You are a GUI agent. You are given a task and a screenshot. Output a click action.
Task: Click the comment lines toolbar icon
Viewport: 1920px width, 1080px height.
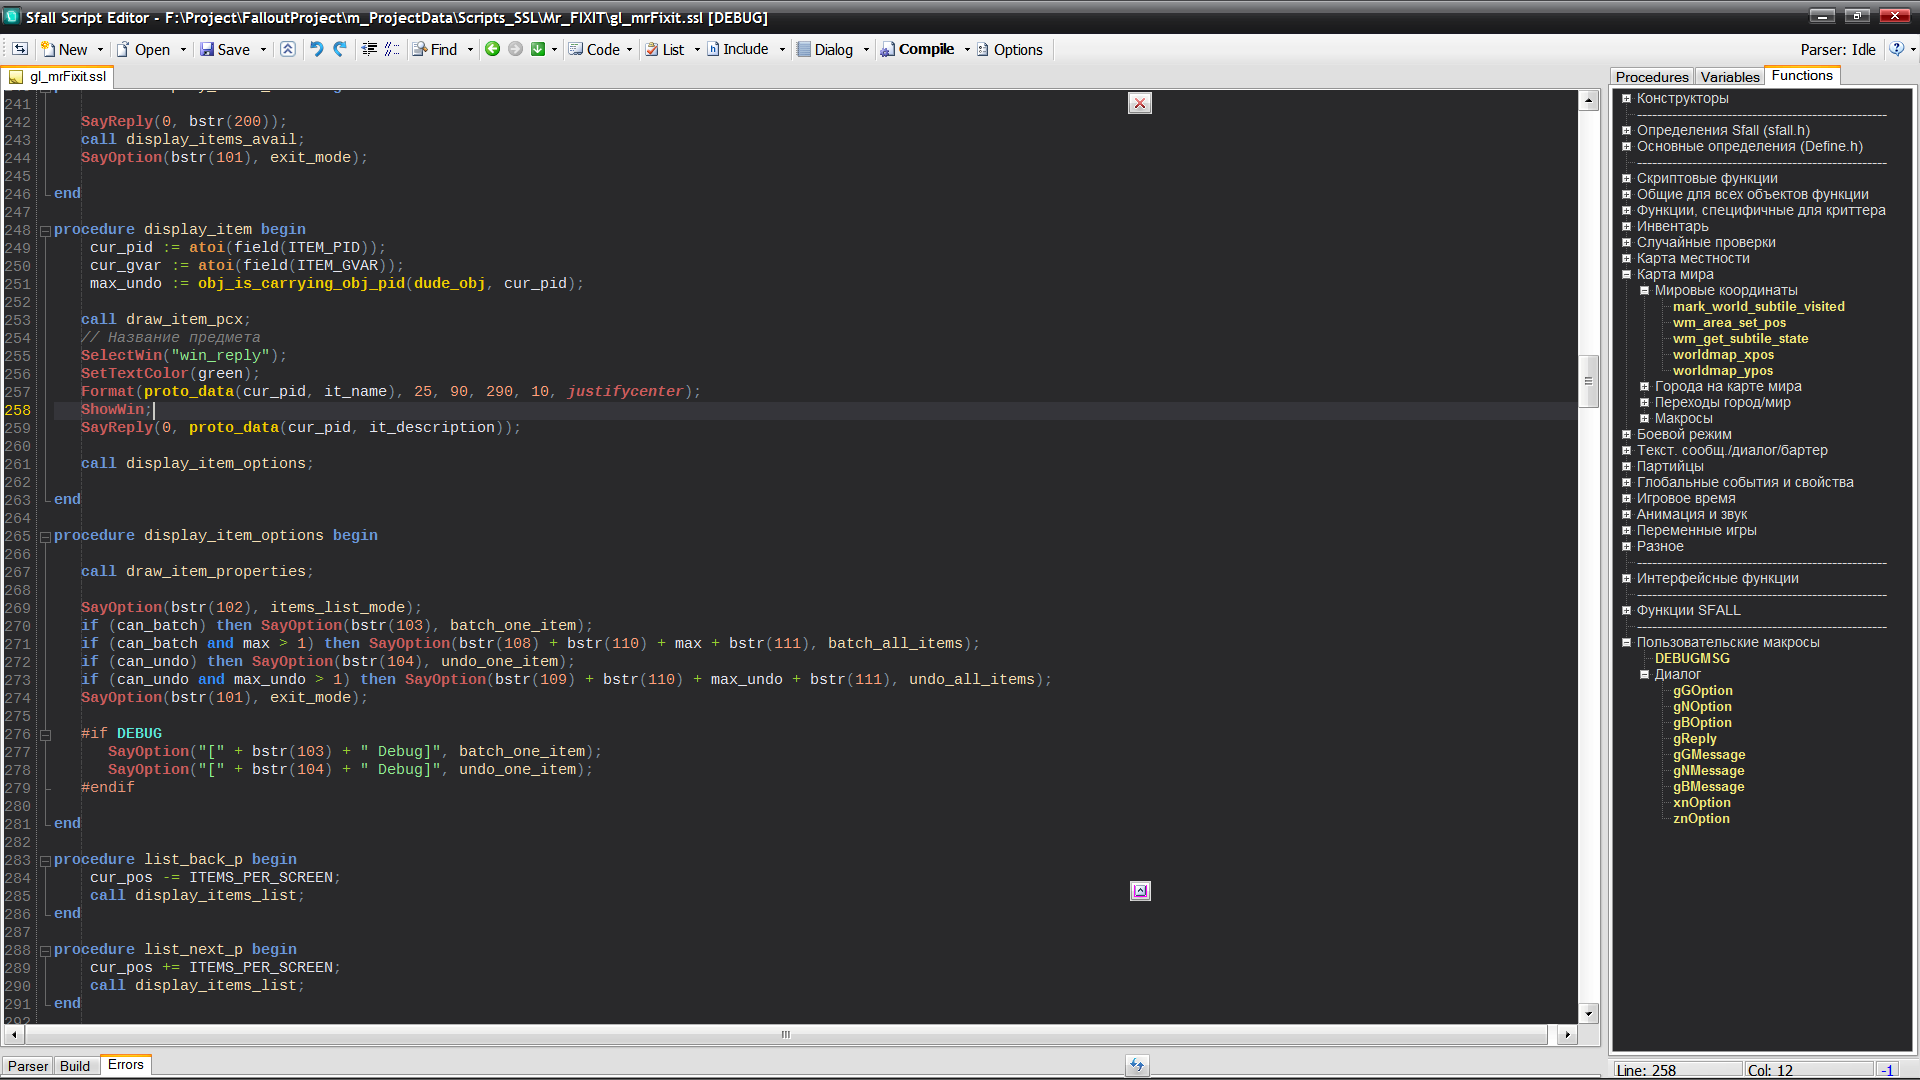pos(392,49)
